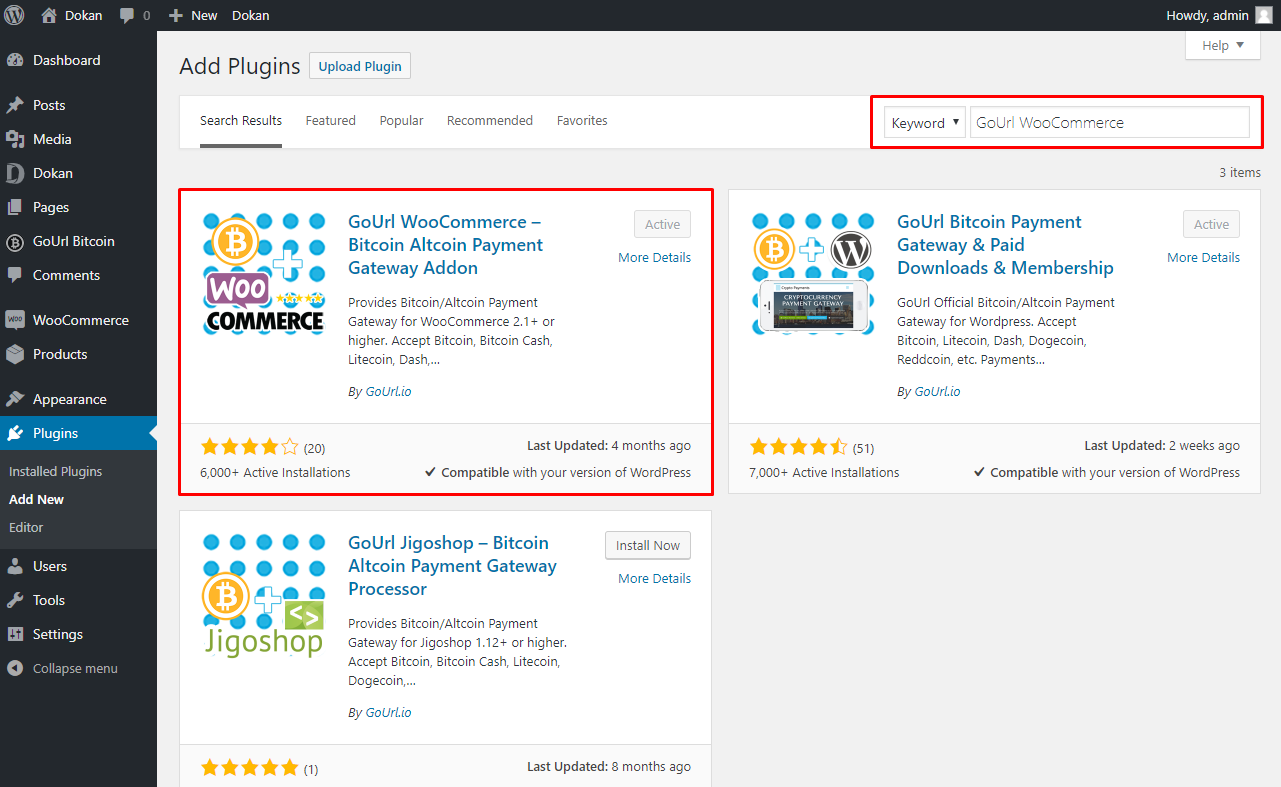Open the admin user avatar
Viewport: 1281px width, 787px height.
point(1264,15)
